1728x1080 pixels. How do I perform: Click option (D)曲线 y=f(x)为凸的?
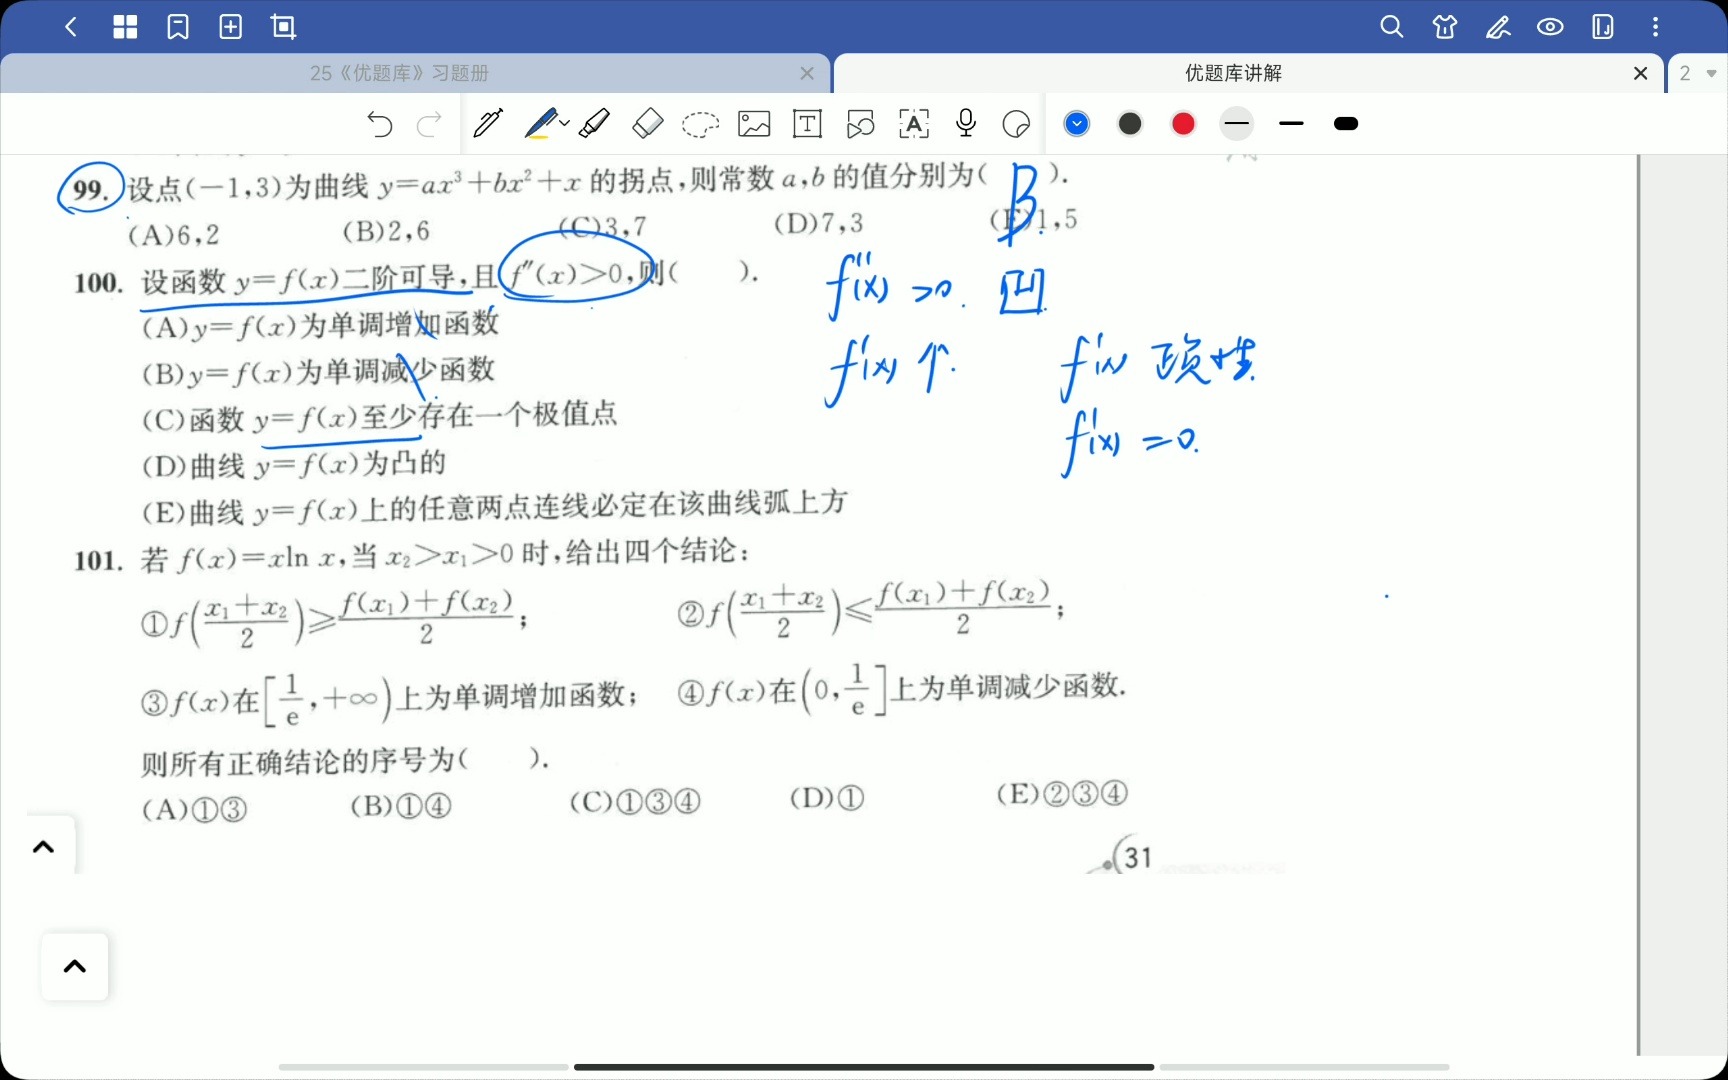pos(294,465)
